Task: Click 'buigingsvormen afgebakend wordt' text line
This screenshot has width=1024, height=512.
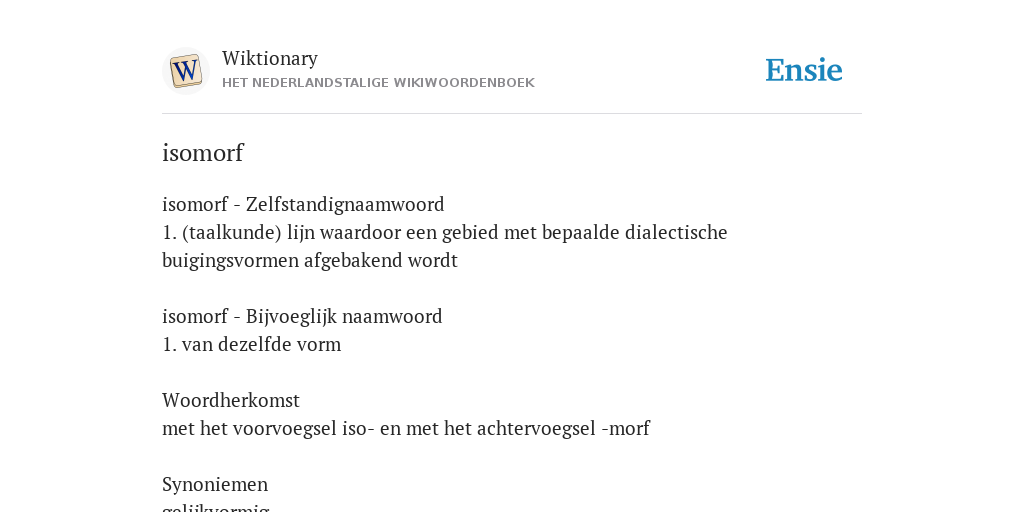Action: (x=310, y=261)
